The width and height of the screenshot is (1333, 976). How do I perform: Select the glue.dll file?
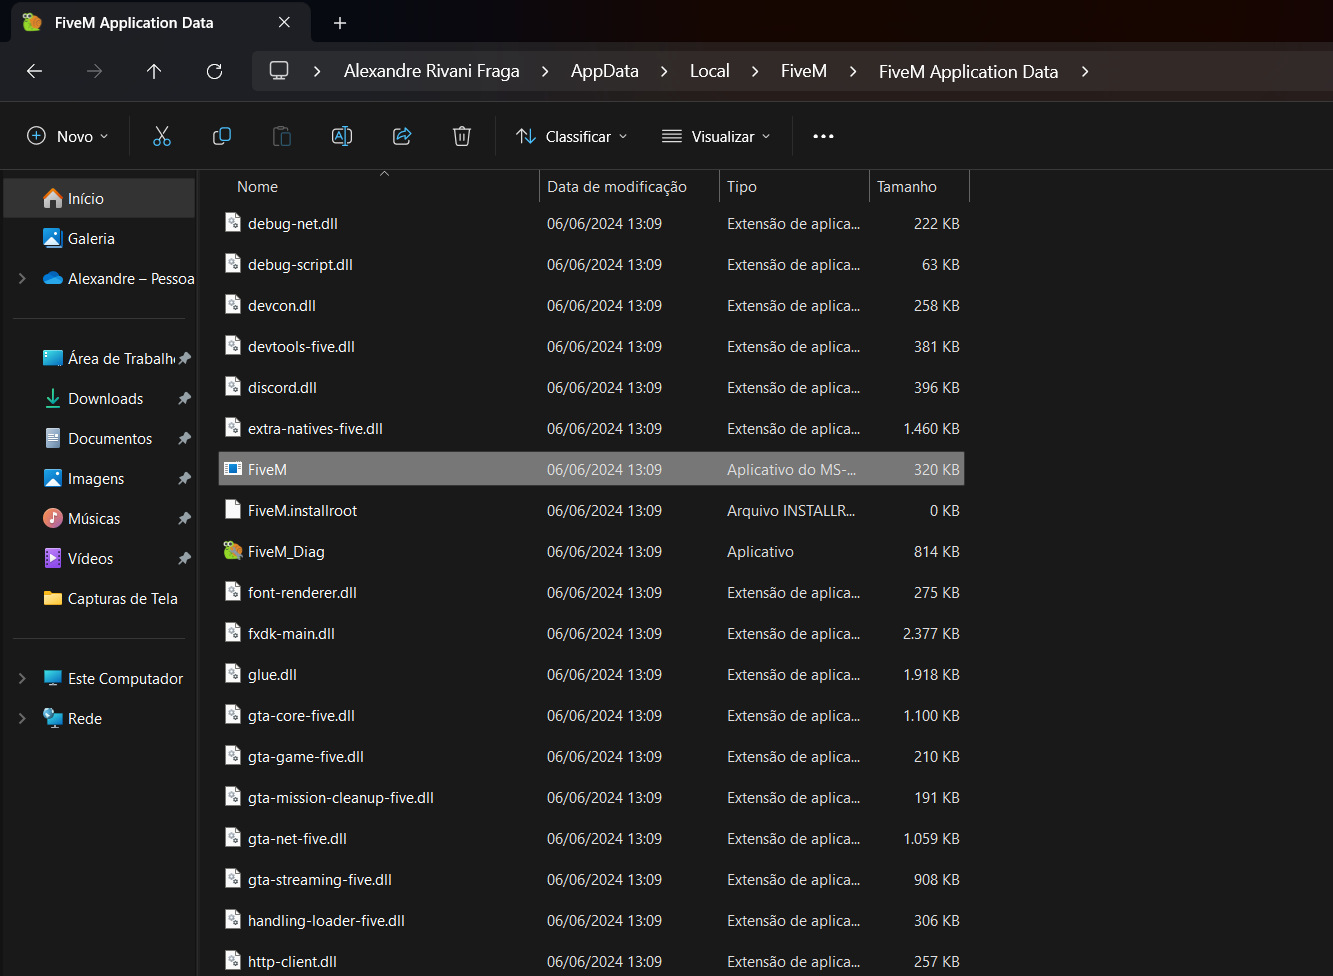(591, 675)
